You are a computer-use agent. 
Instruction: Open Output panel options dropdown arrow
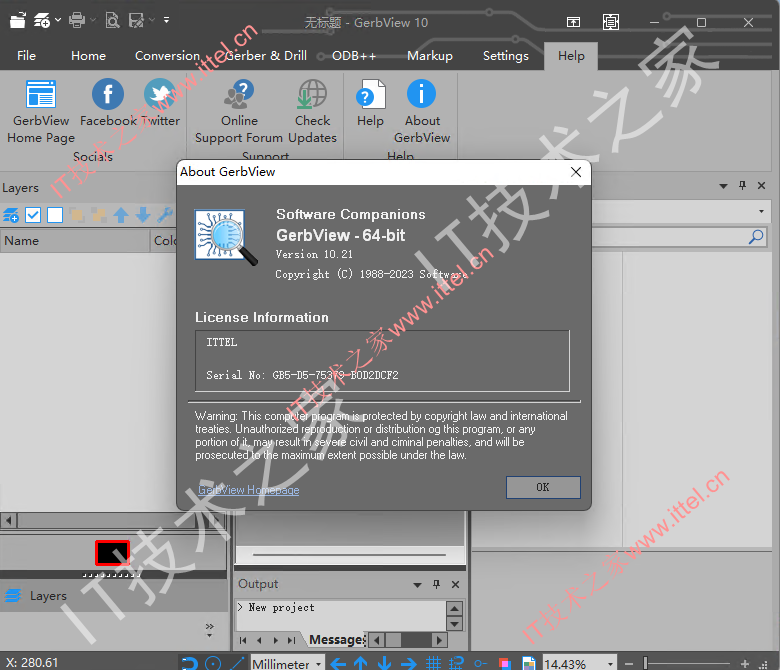(417, 584)
